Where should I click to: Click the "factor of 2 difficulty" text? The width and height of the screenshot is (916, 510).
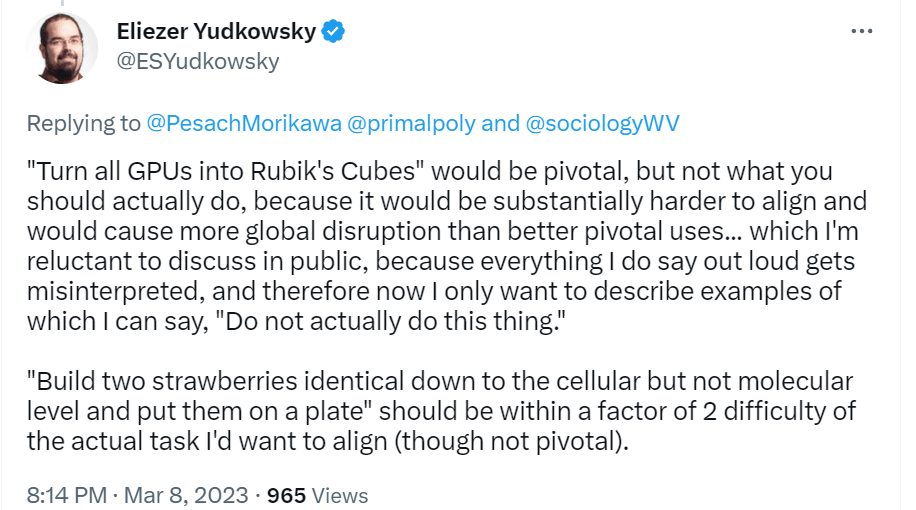click(x=727, y=411)
